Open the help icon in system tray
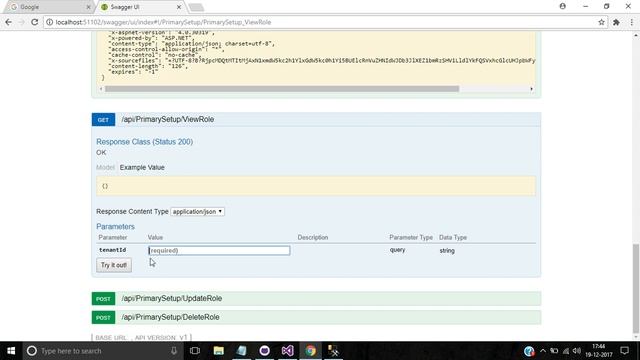 [529, 351]
